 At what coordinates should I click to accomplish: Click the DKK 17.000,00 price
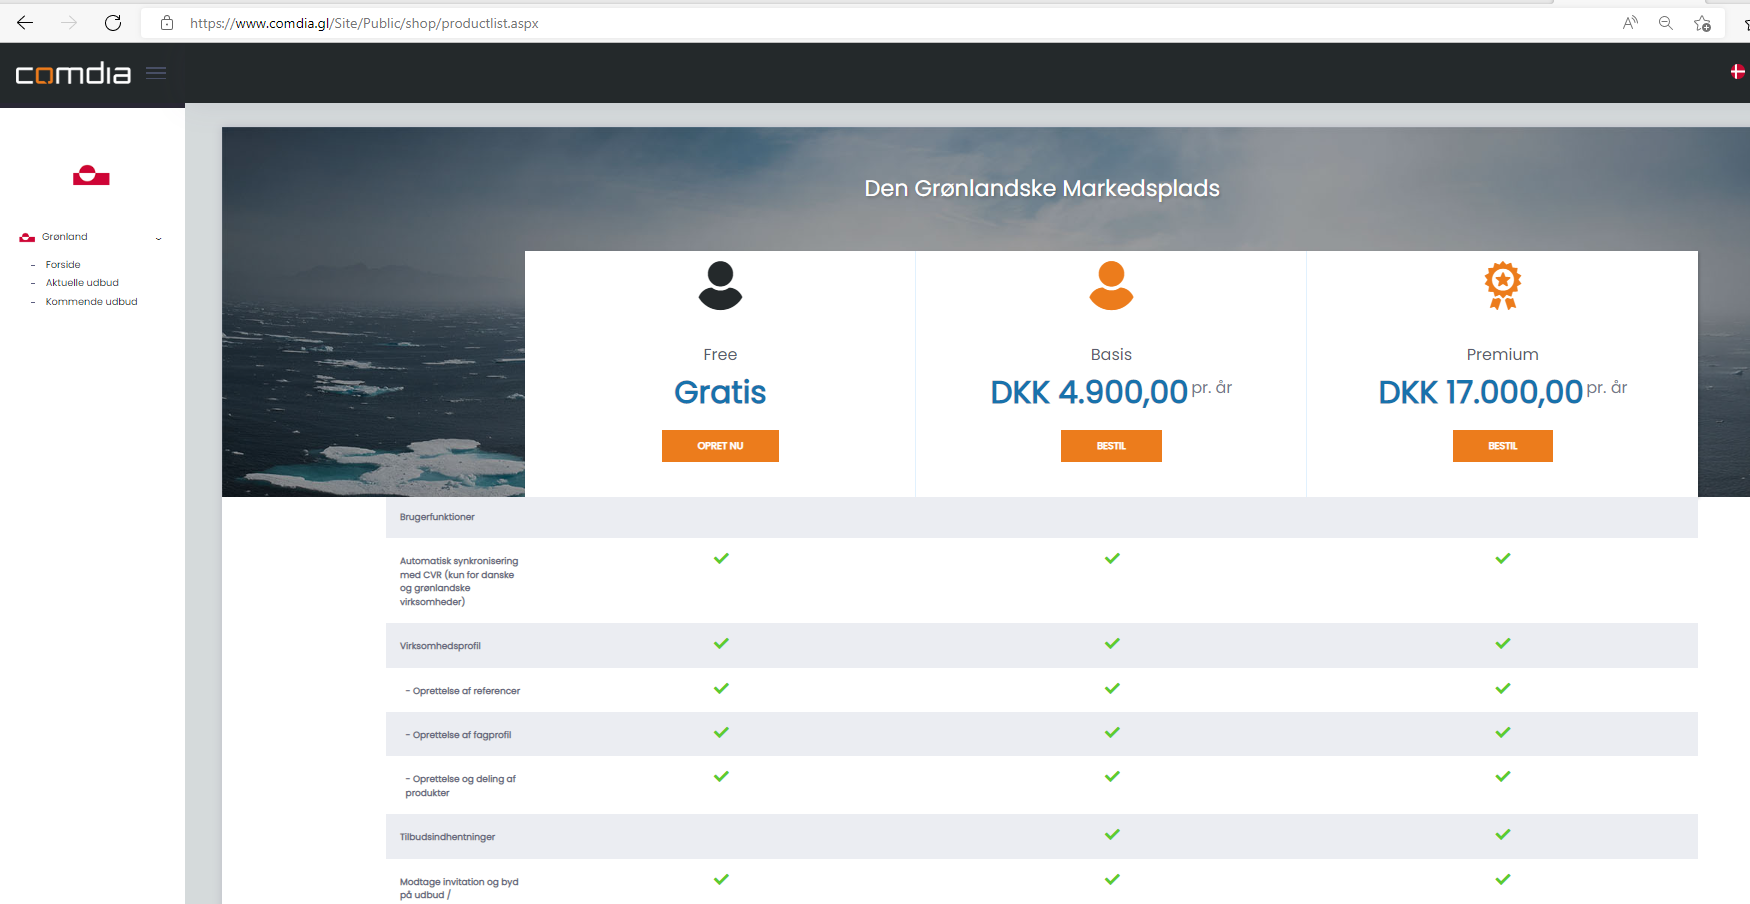[1481, 392]
